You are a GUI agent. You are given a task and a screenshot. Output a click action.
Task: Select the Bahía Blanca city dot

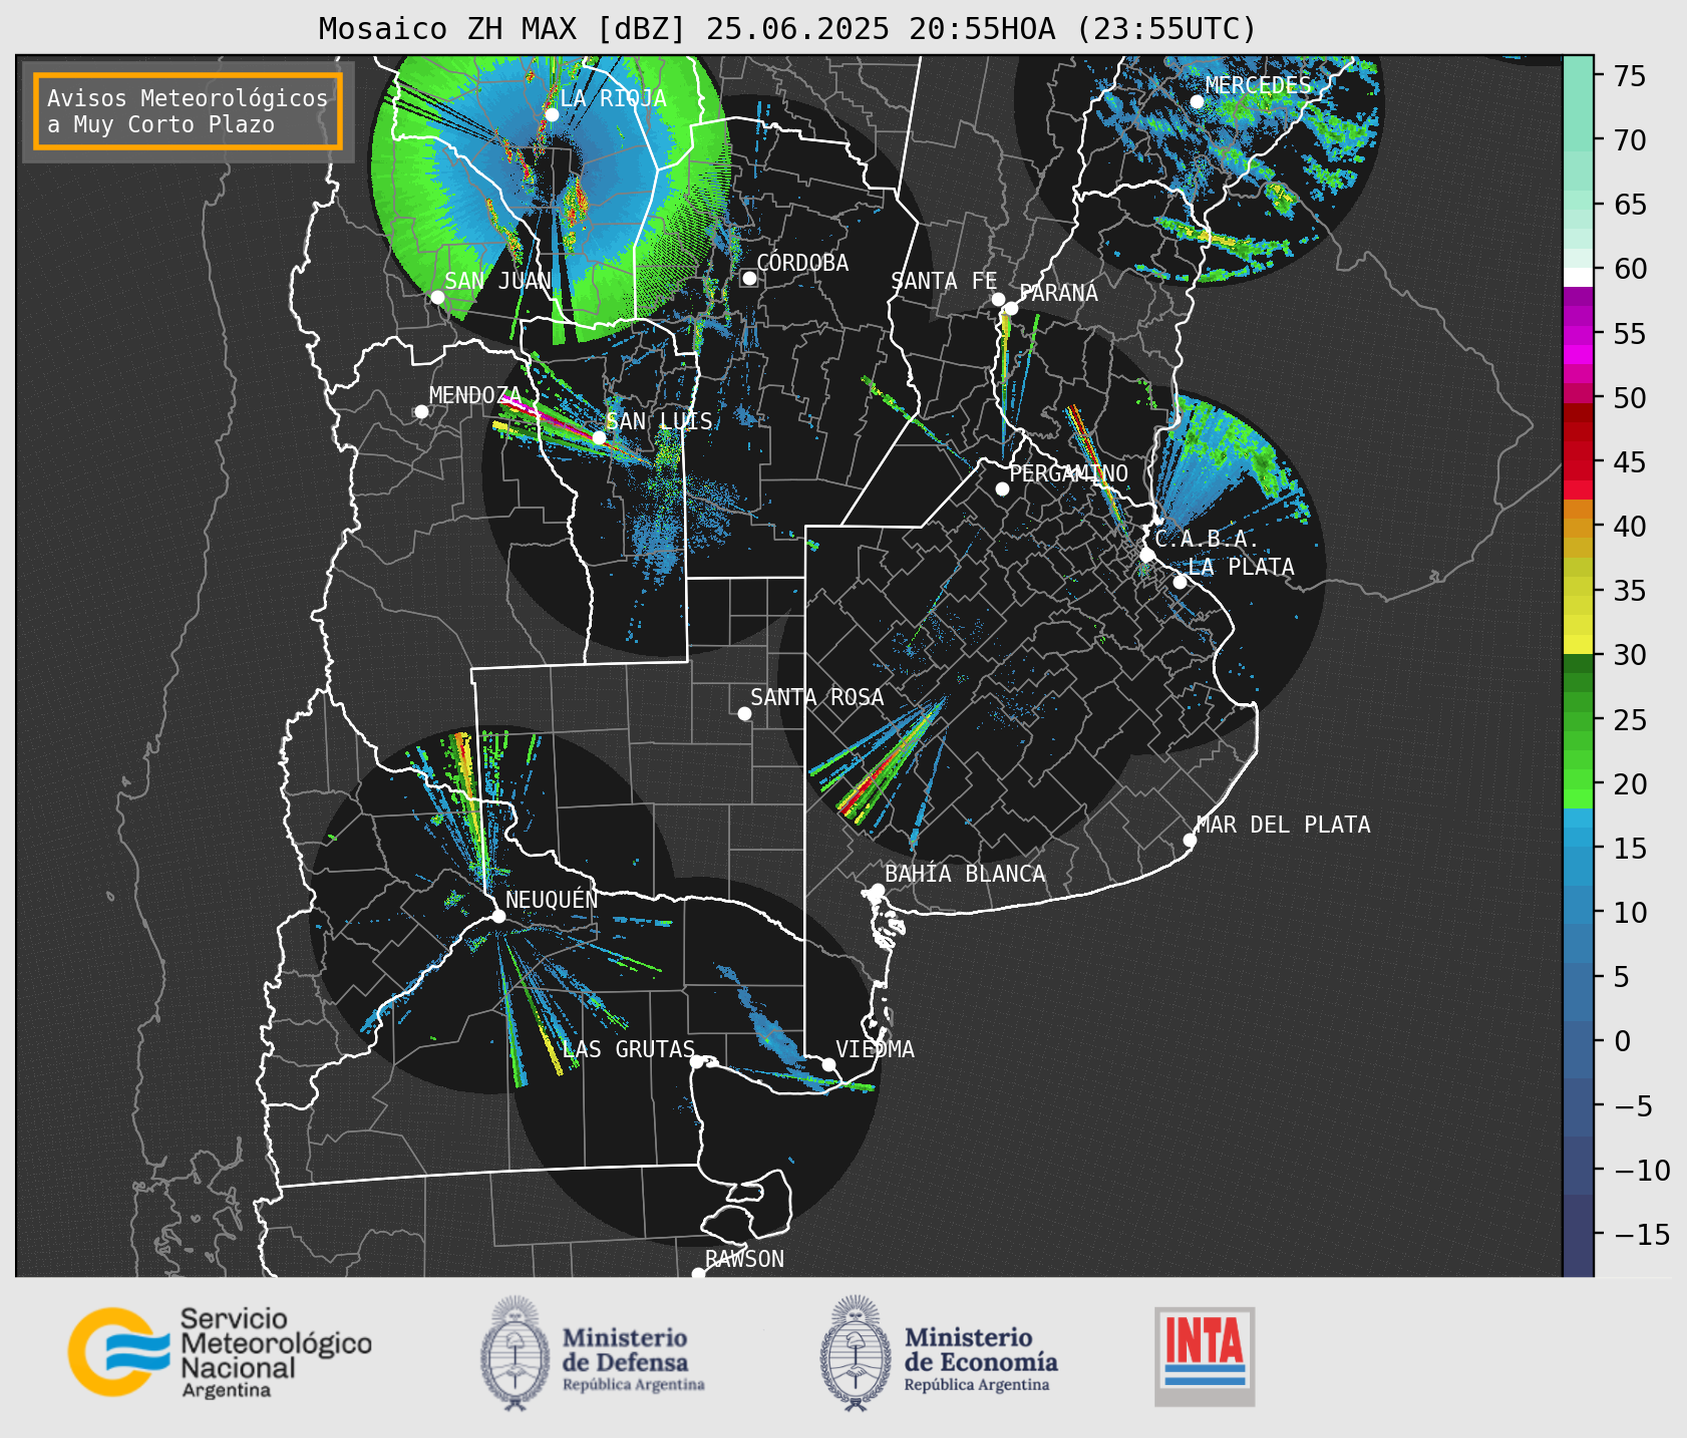click(x=877, y=890)
